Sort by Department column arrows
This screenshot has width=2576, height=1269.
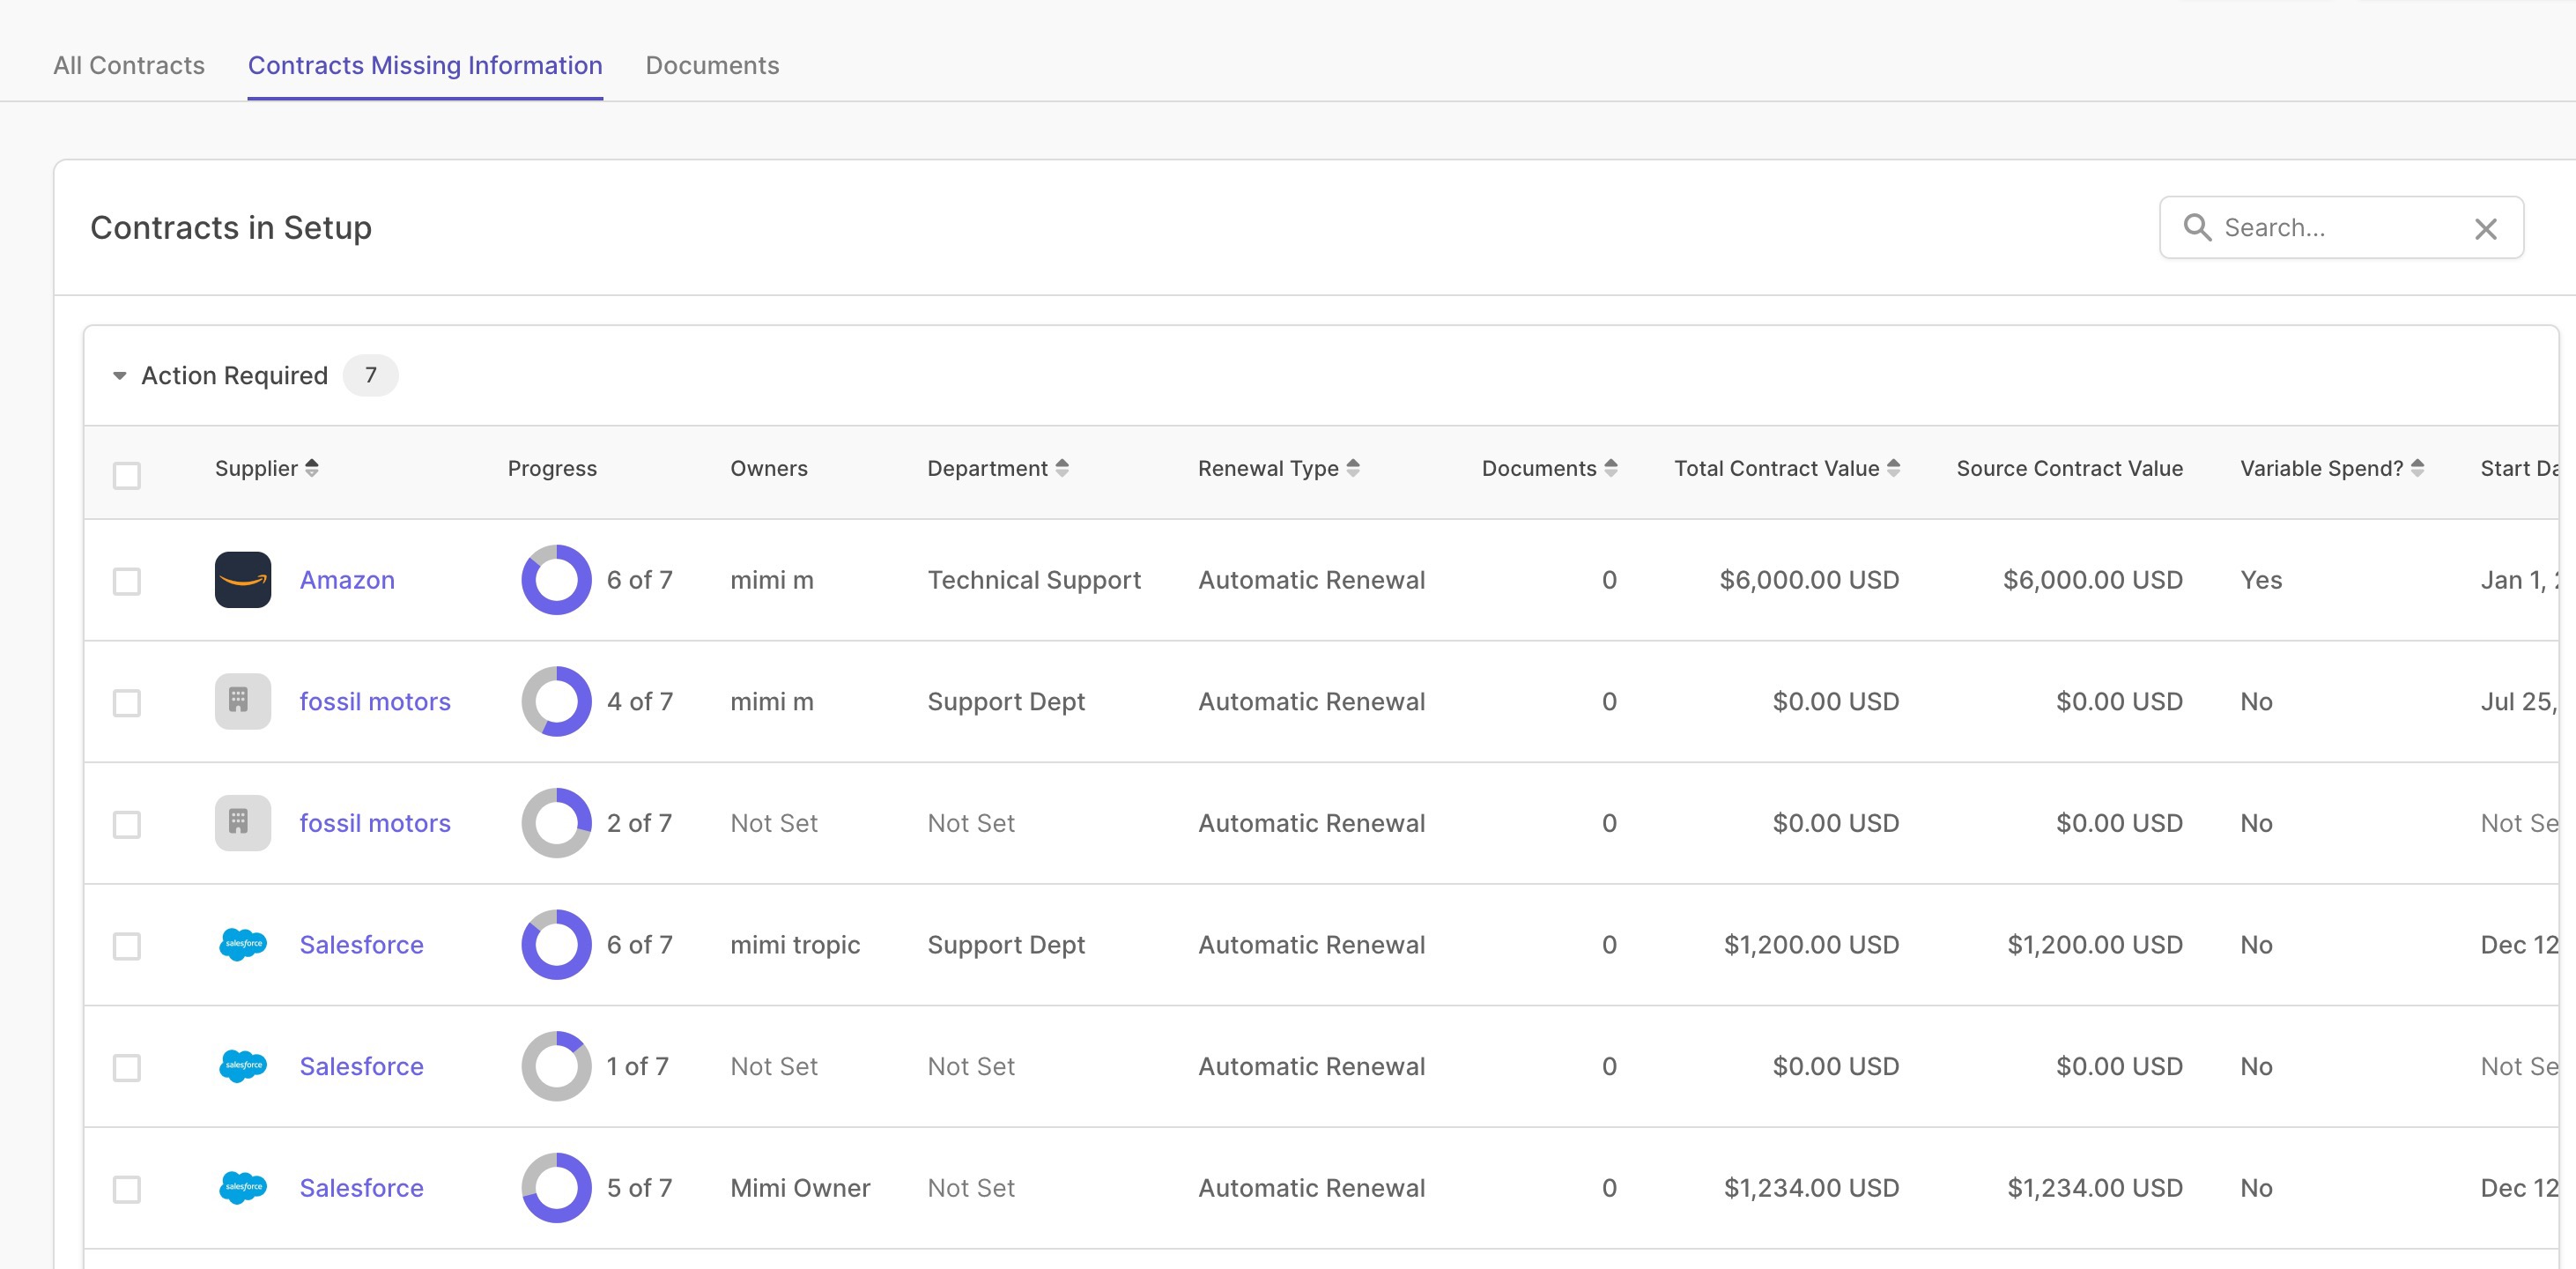(1062, 468)
